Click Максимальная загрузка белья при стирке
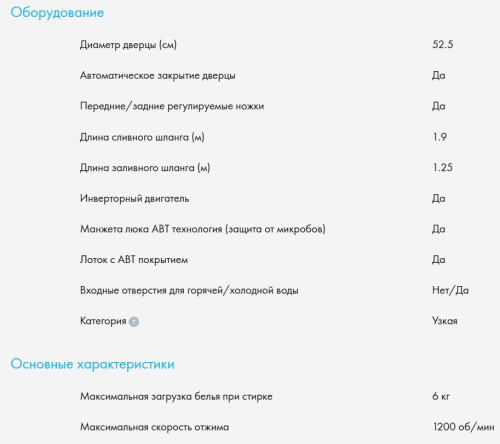This screenshot has height=444, width=500. coord(176,396)
